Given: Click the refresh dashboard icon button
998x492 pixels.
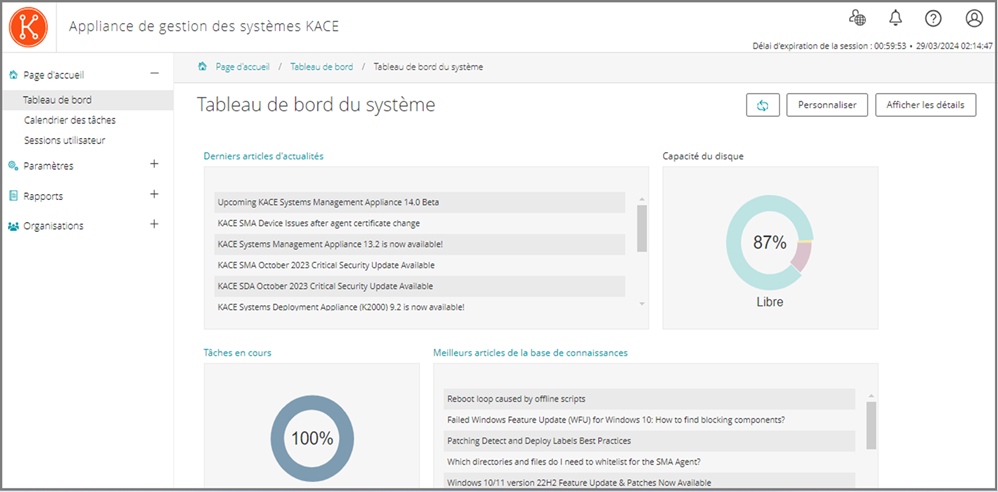Looking at the screenshot, I should [763, 105].
